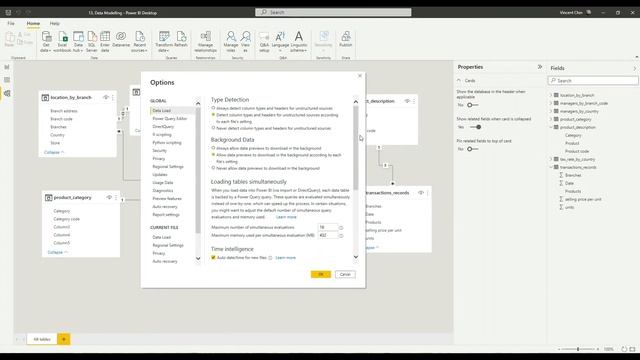Expand product_category in Fields pane

coord(551,119)
